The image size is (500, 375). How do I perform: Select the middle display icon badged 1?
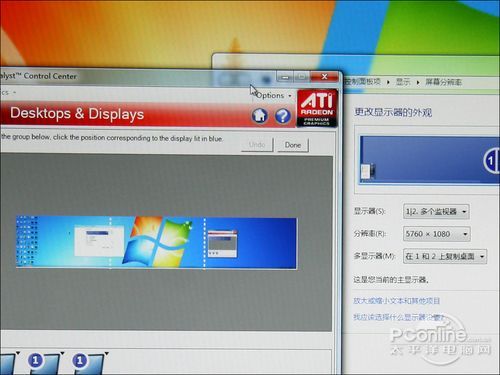(44, 363)
